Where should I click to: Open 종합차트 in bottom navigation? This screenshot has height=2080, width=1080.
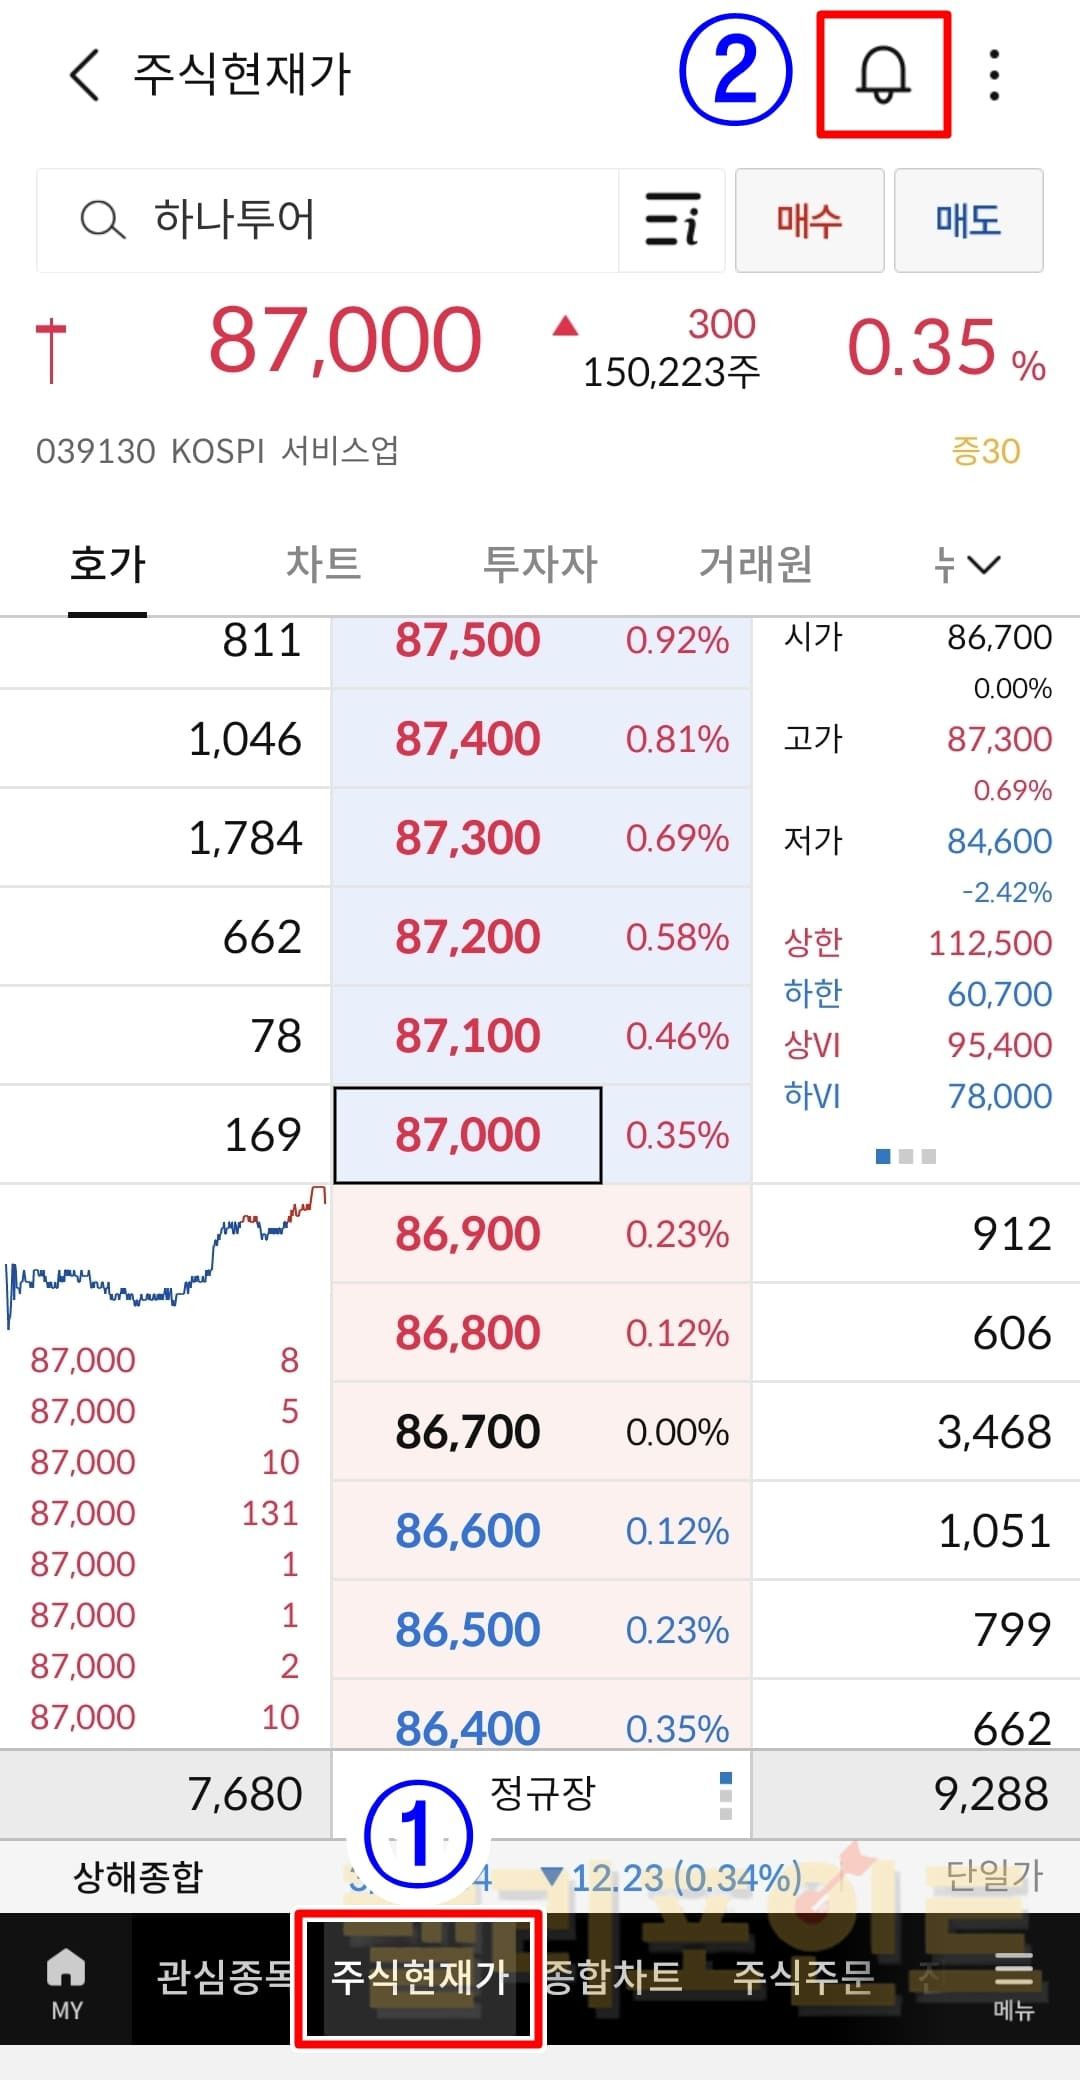point(613,1977)
